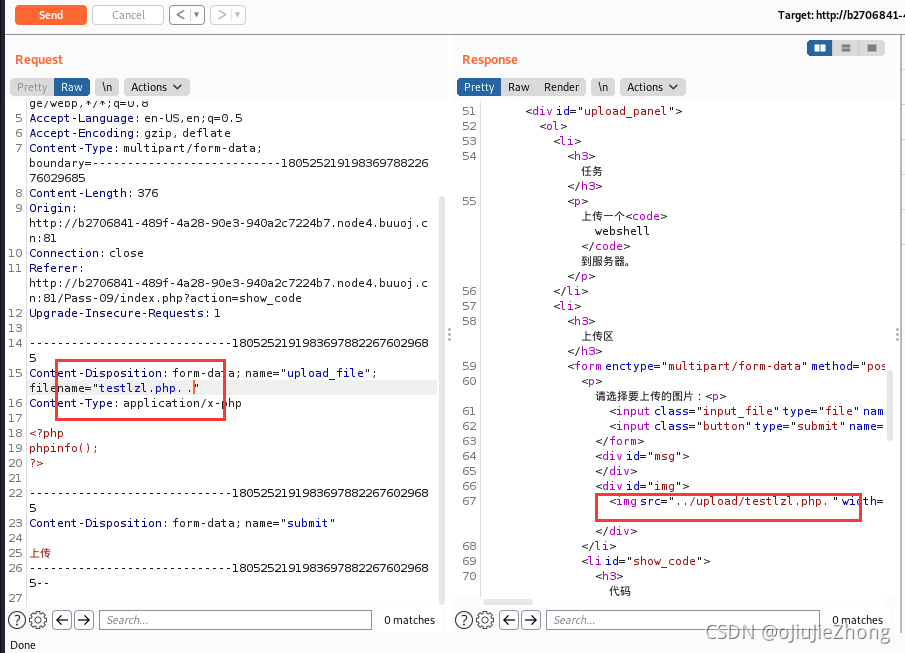Open the Response Actions dropdown
The image size is (905, 653).
(652, 87)
